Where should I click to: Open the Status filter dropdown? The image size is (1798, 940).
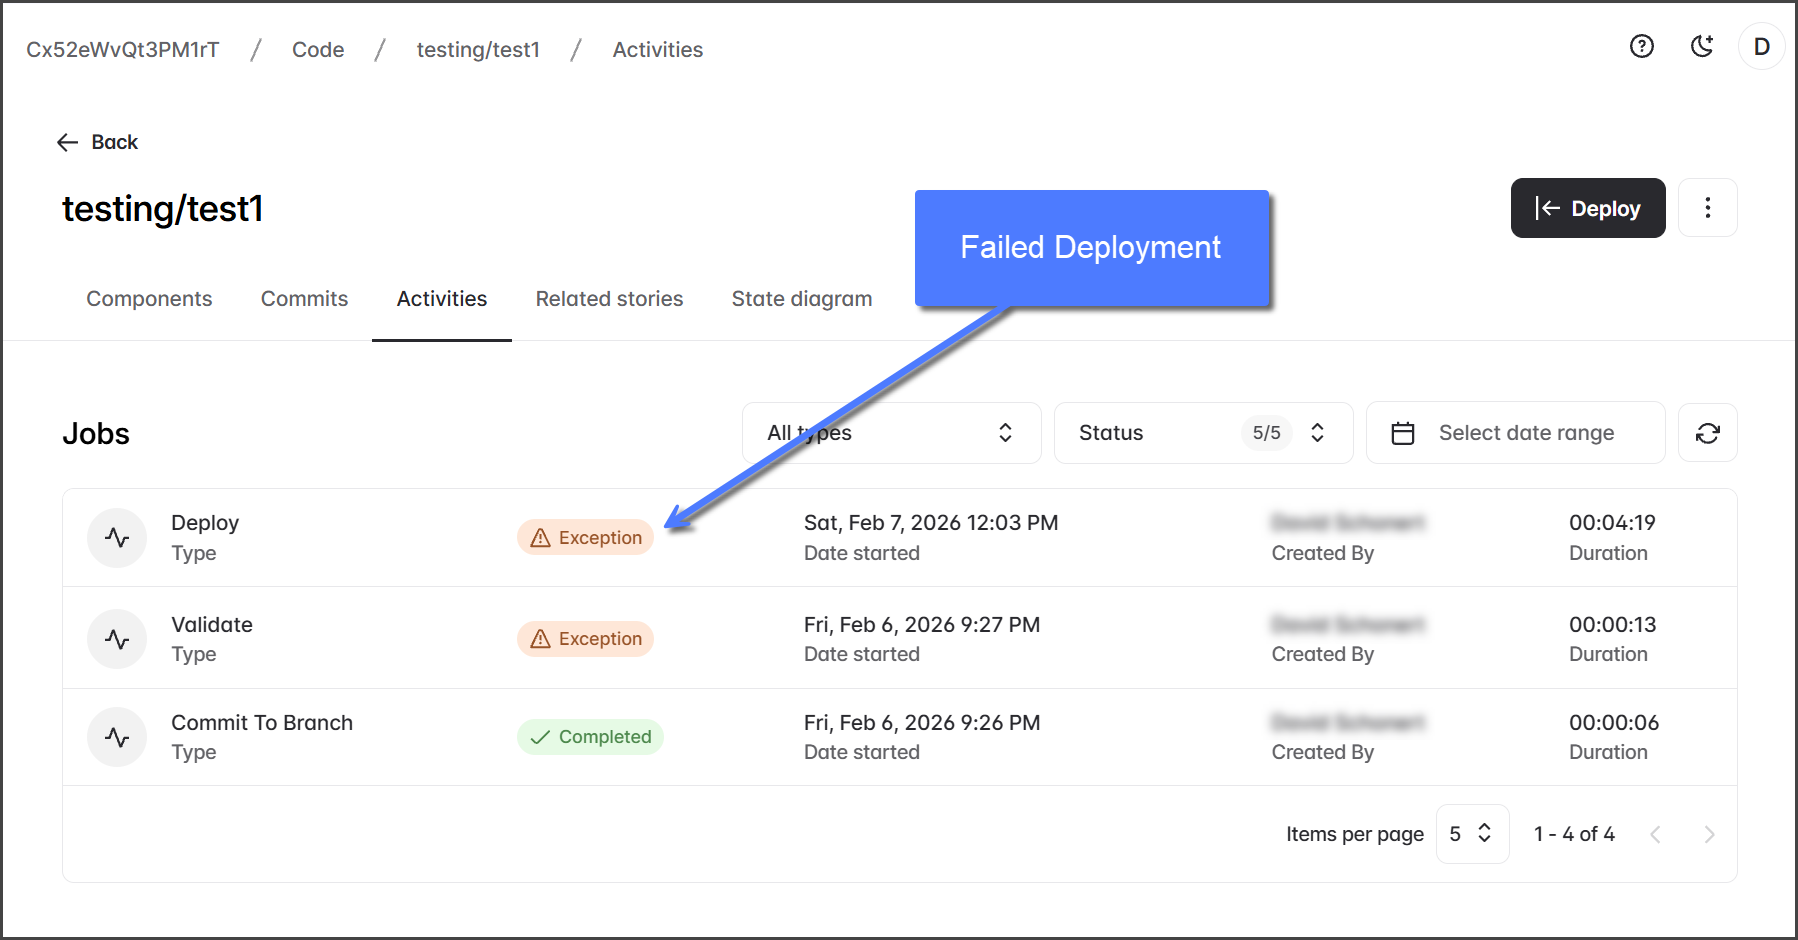1202,433
